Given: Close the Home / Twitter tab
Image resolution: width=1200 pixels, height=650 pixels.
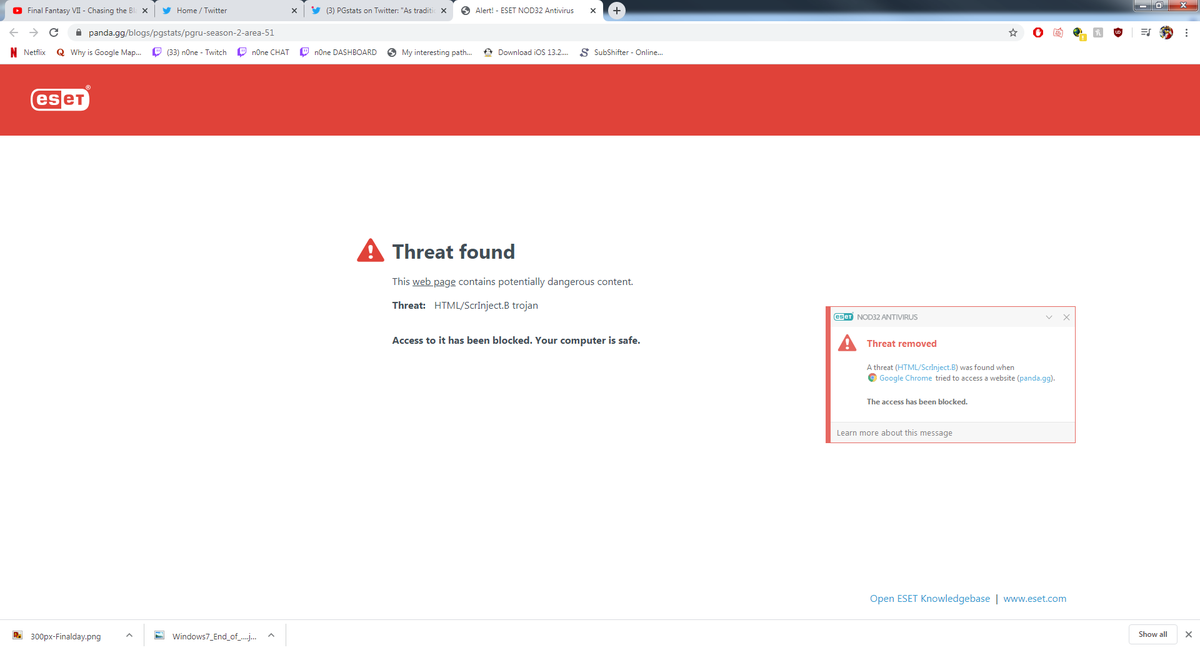Looking at the screenshot, I should 296,11.
